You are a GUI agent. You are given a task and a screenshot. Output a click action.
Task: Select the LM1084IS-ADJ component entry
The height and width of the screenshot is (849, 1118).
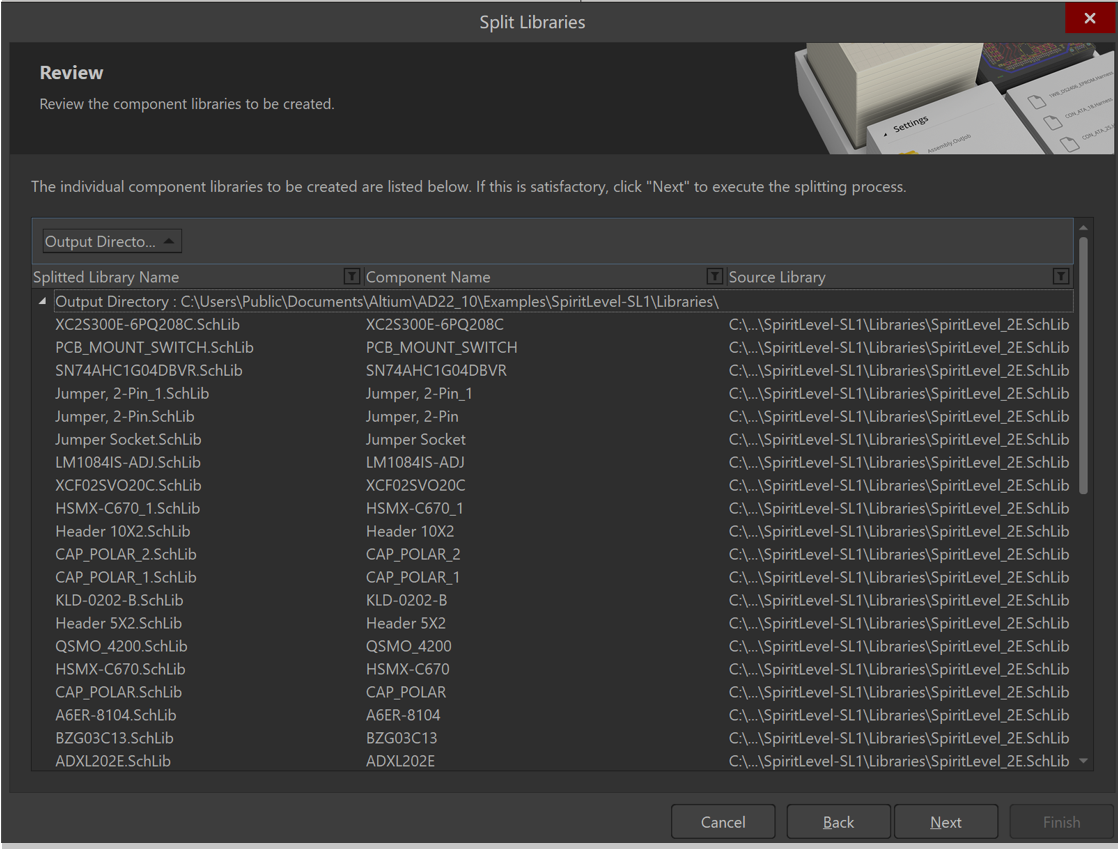(x=415, y=463)
